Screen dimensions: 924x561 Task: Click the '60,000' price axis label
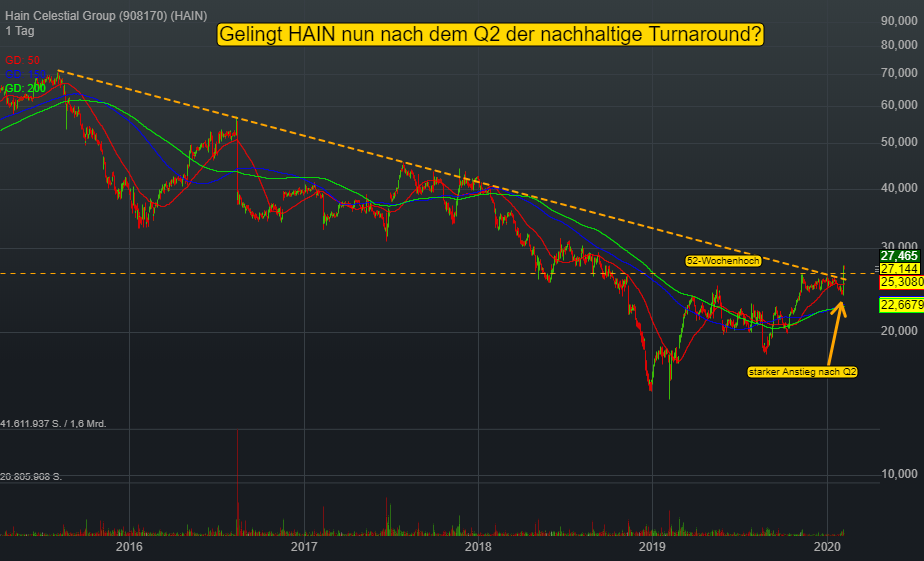pyautogui.click(x=899, y=105)
